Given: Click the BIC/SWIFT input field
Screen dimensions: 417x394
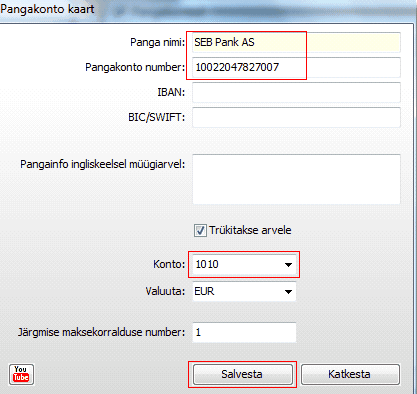Looking at the screenshot, I should [x=296, y=117].
